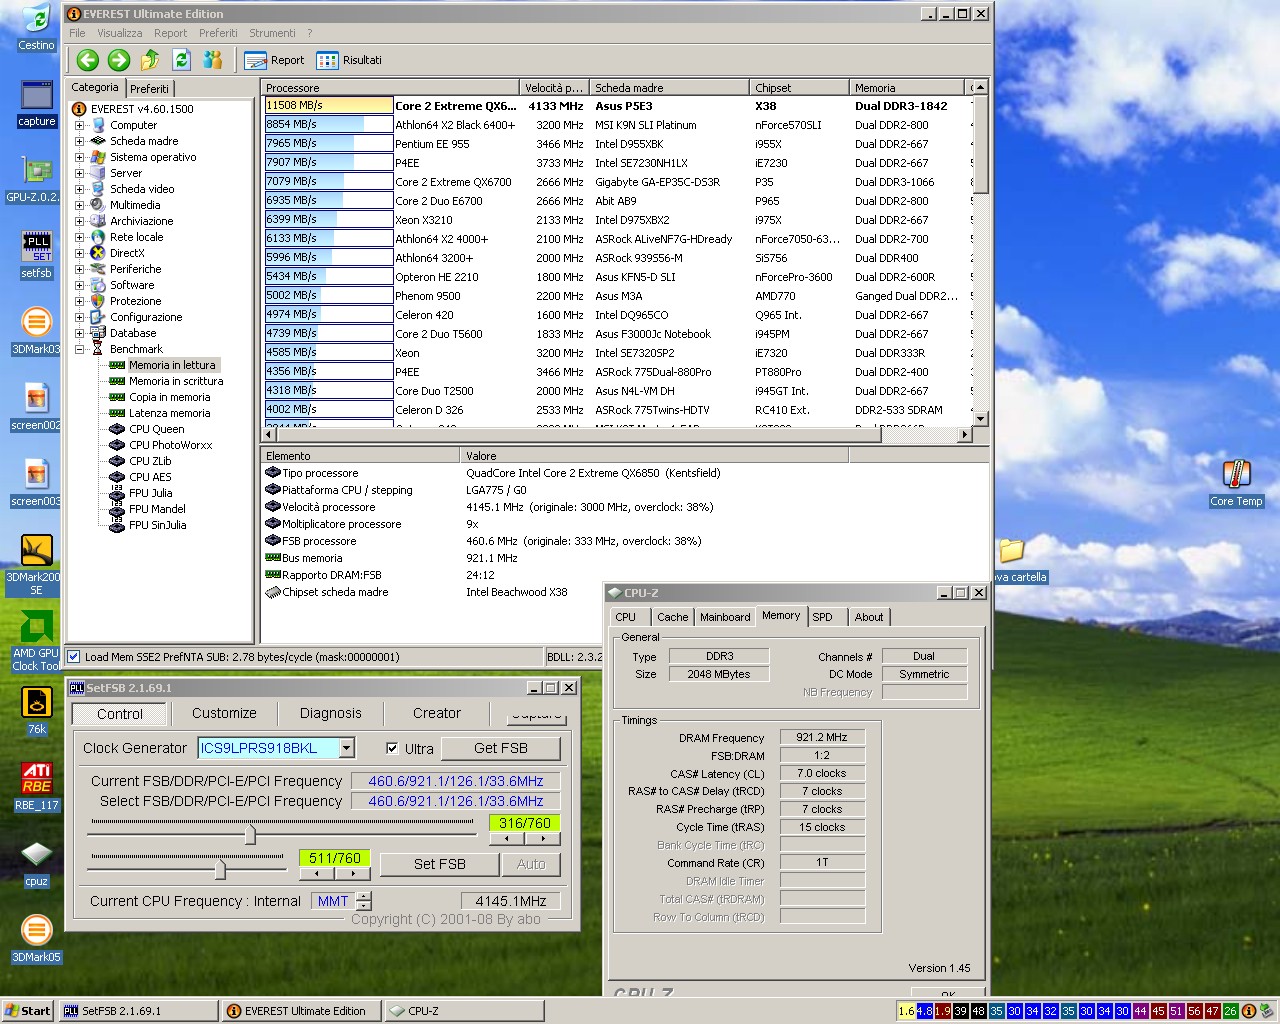1280x1024 pixels.
Task: Open the Clock Generator dropdown
Action: click(x=347, y=748)
